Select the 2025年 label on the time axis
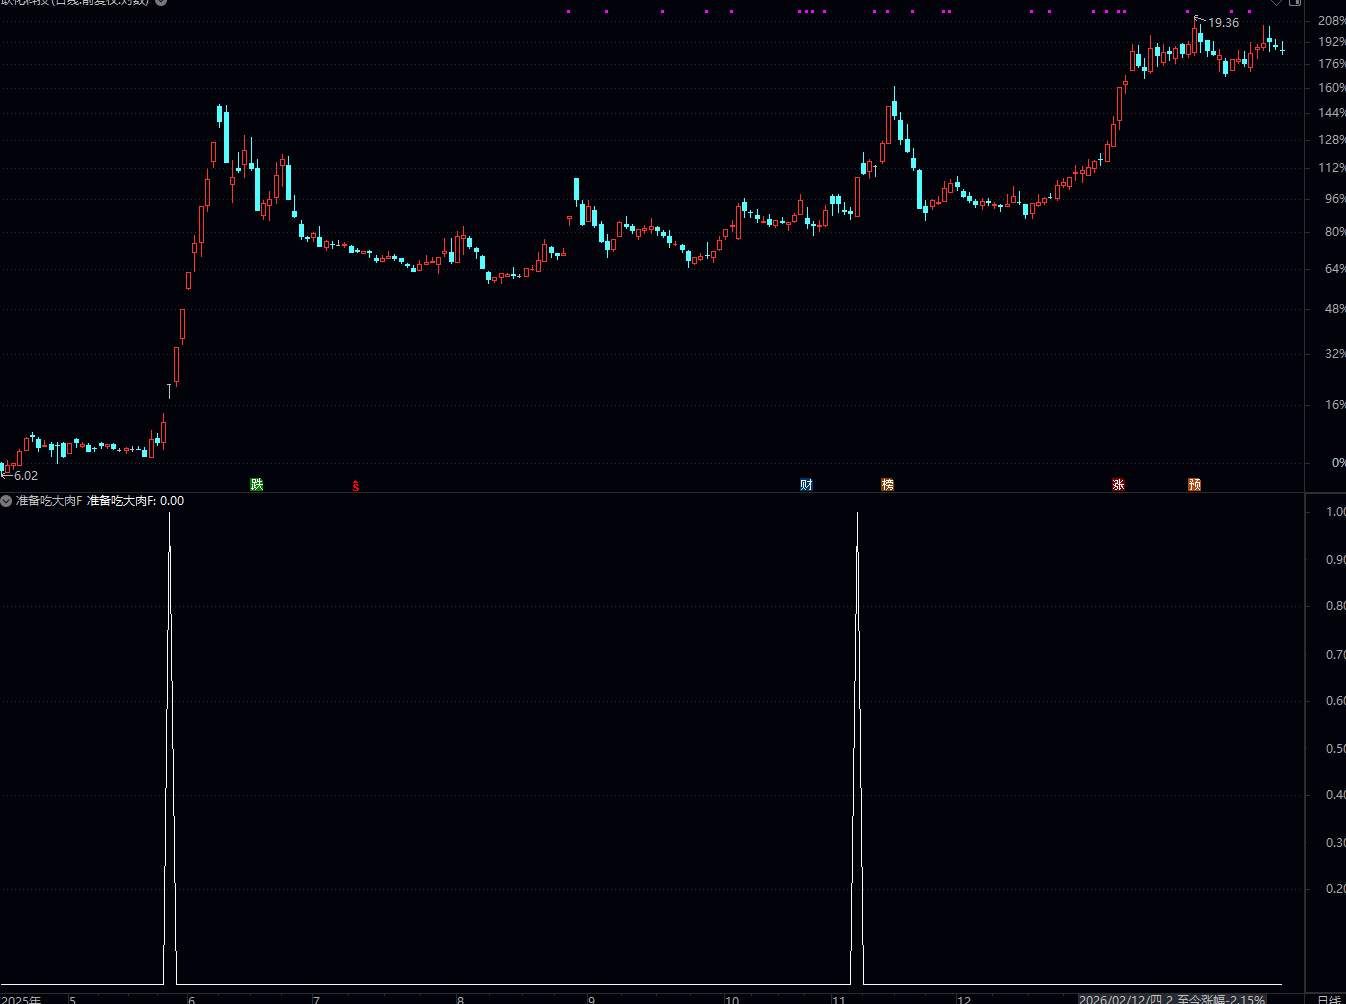This screenshot has width=1346, height=1004. pos(22,999)
